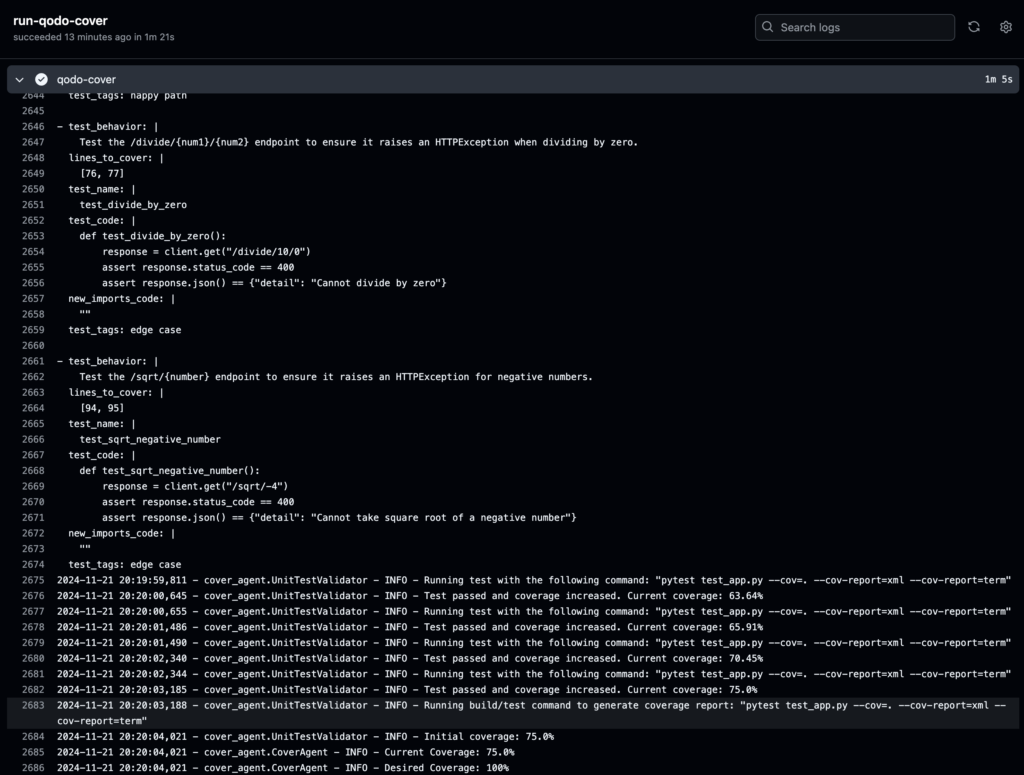Click the green success checkmark for qodo-cover
The height and width of the screenshot is (775, 1024).
(41, 79)
